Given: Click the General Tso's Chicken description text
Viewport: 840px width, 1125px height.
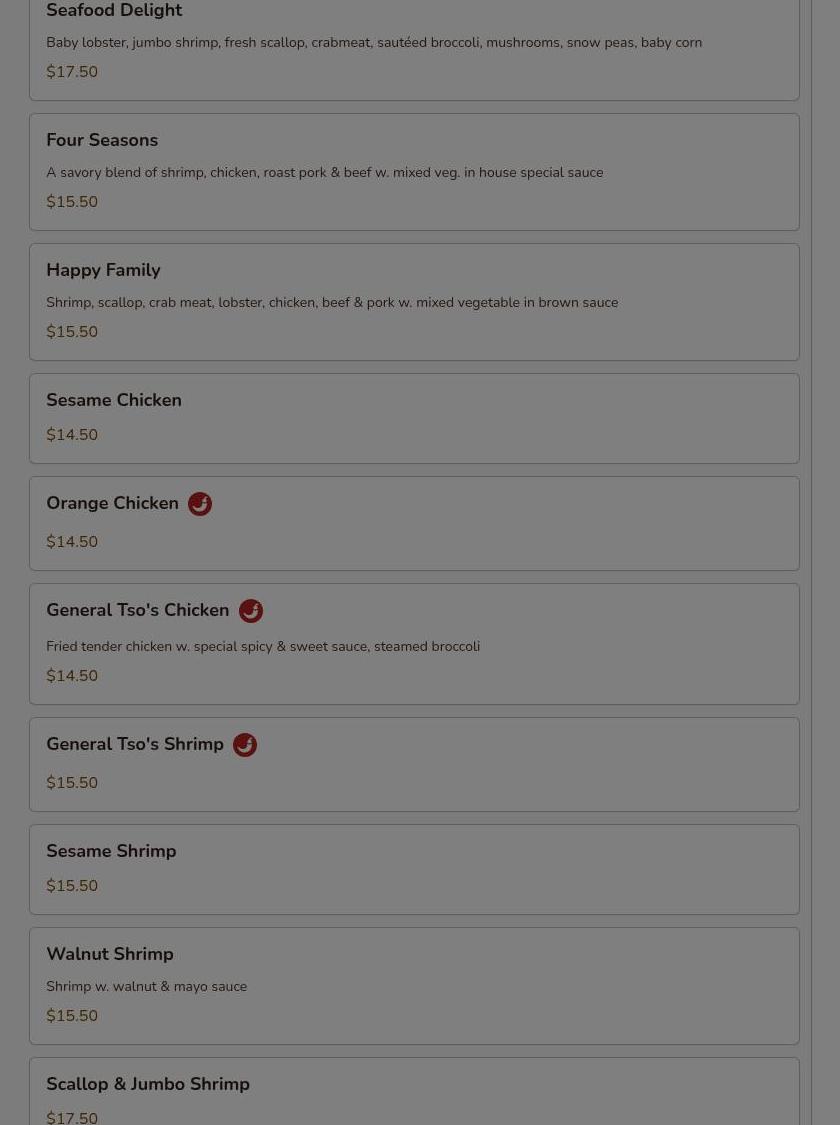Looking at the screenshot, I should [x=263, y=647].
